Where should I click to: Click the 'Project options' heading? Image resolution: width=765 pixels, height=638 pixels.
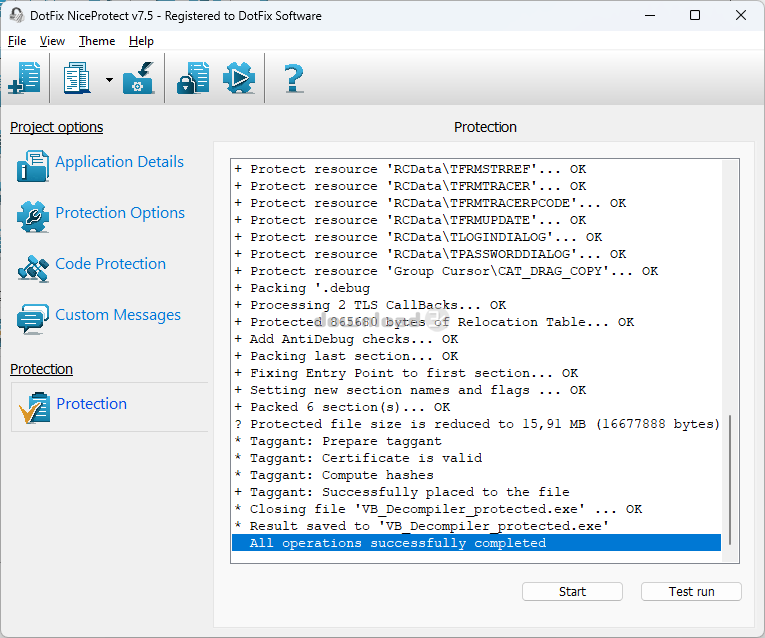pos(57,127)
